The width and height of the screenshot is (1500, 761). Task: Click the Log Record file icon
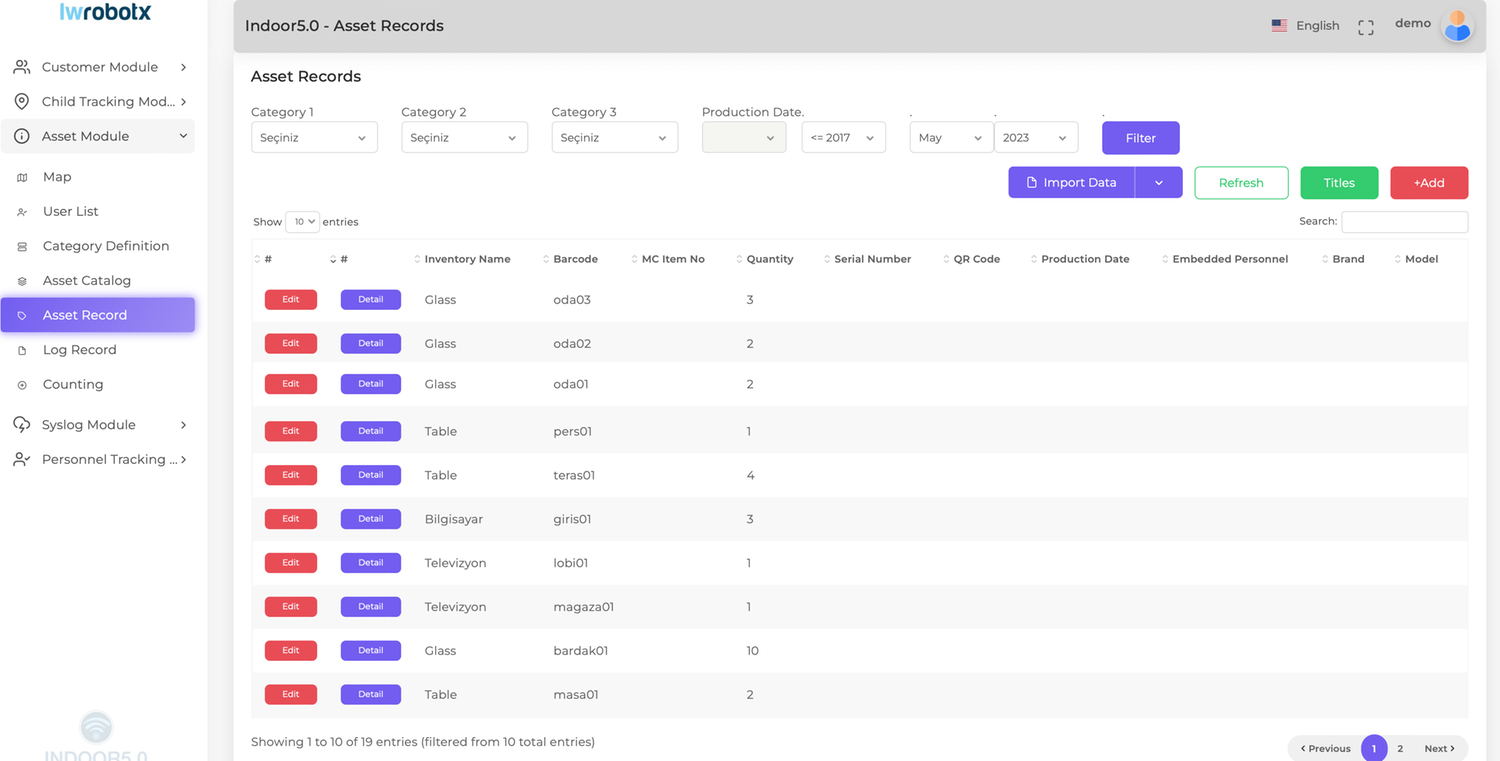pos(22,350)
